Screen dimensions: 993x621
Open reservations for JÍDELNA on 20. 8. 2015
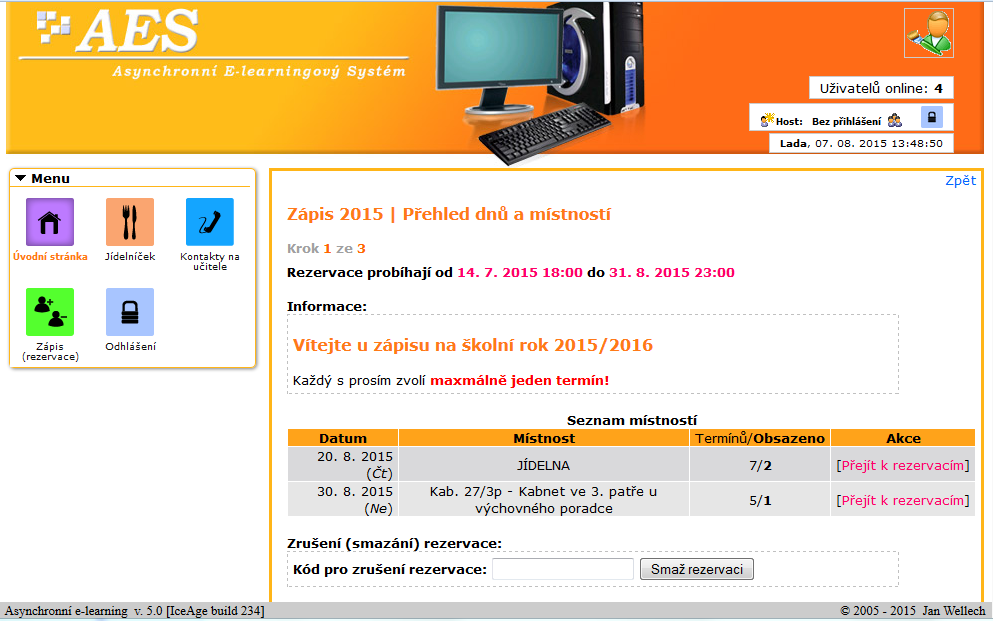click(903, 465)
